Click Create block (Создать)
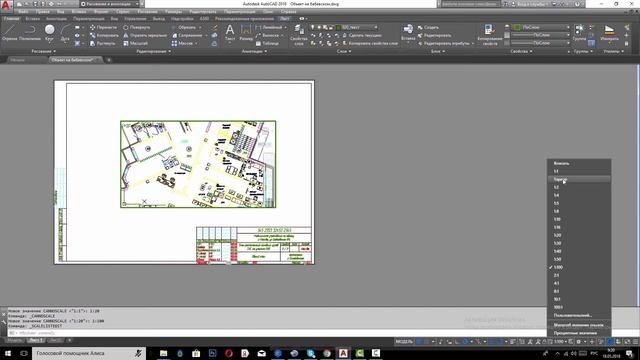 pos(428,27)
